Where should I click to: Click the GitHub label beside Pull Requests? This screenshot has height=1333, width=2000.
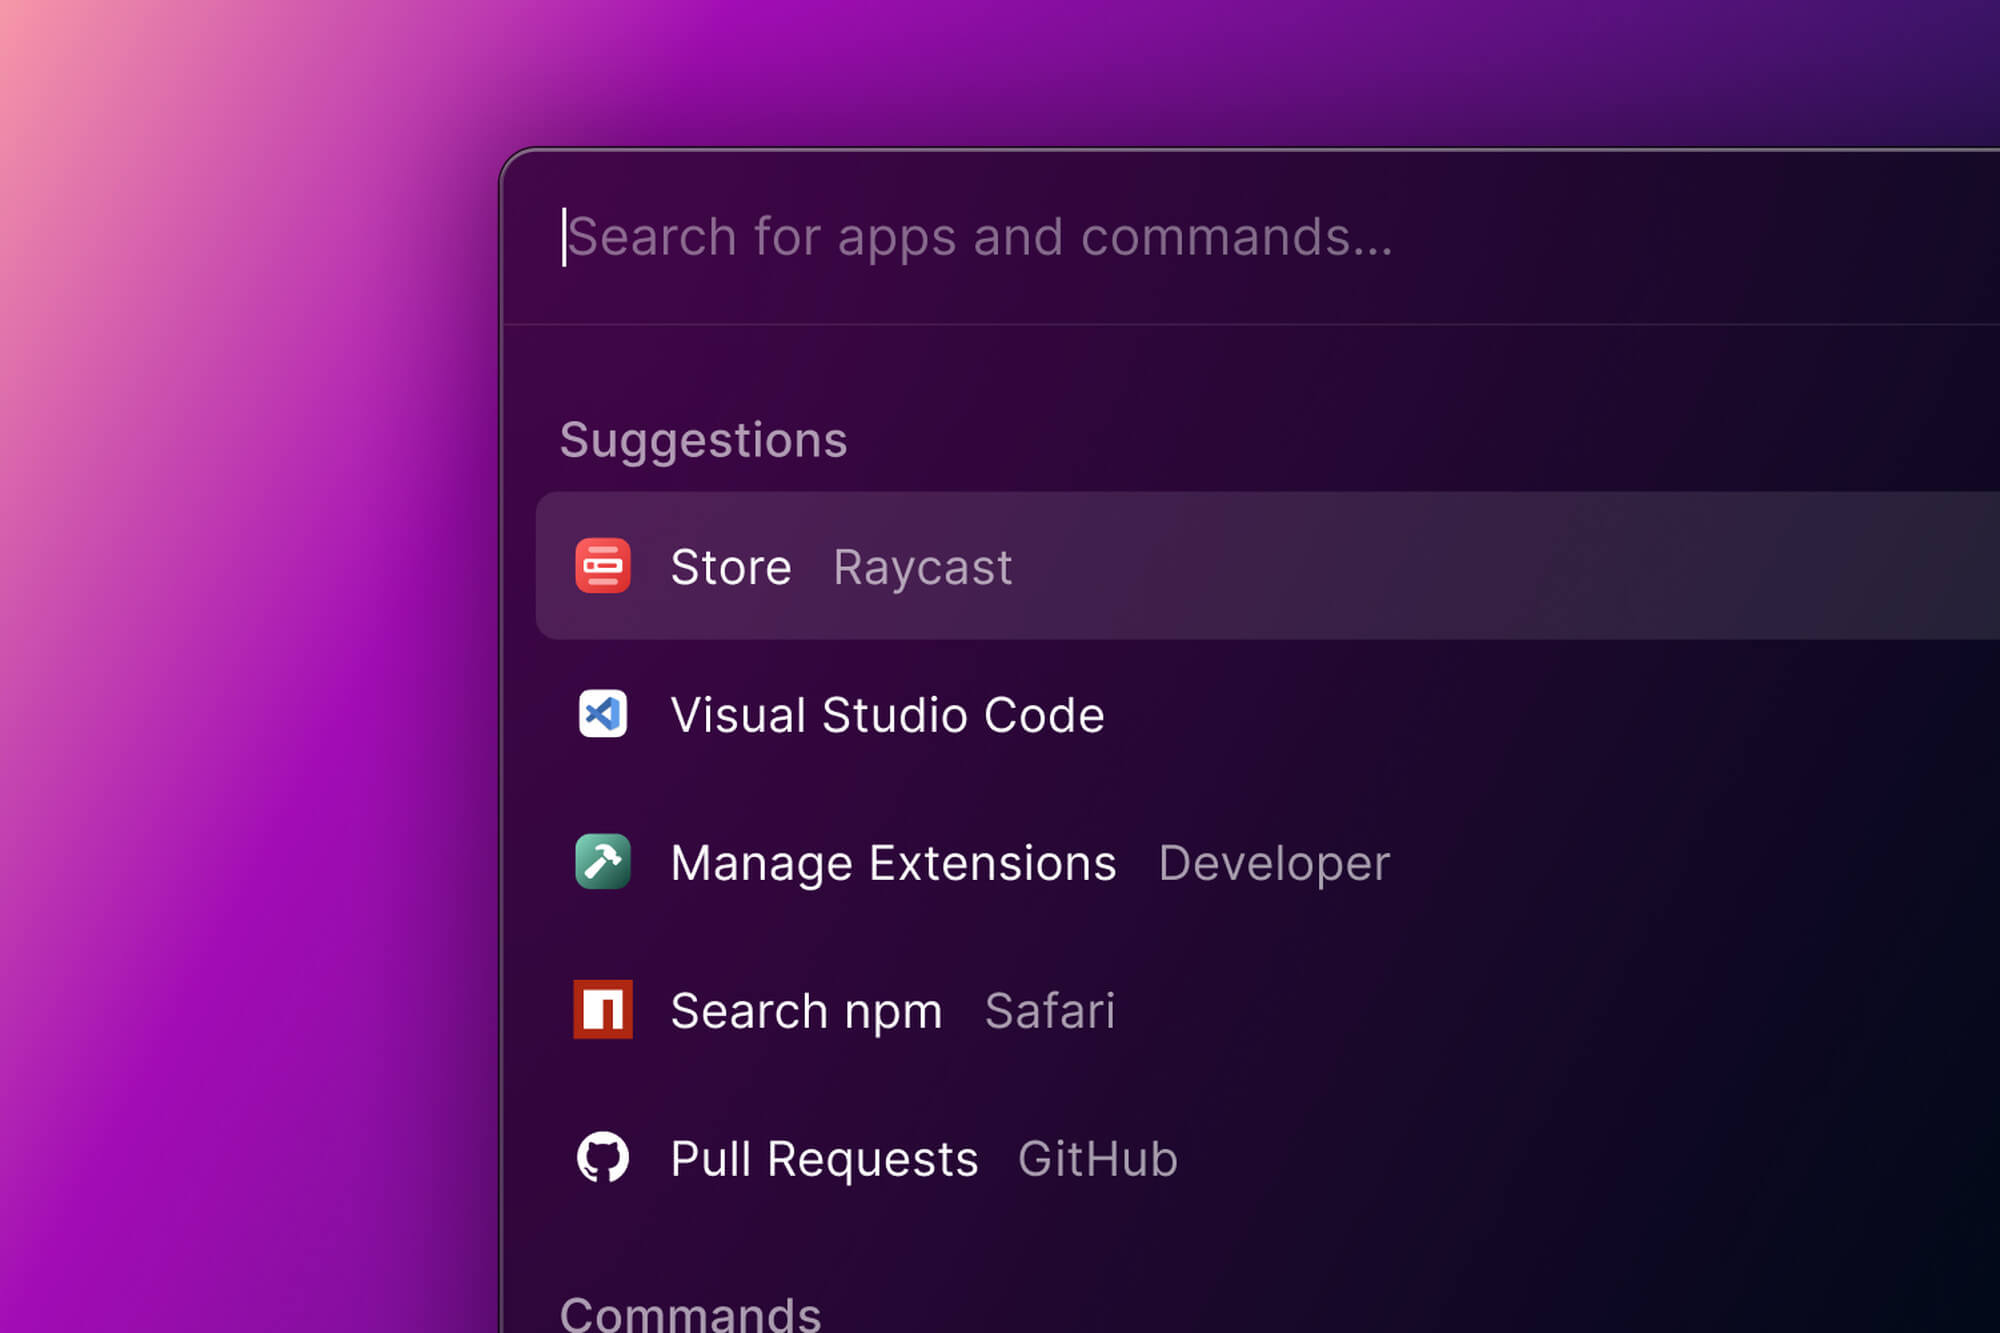click(x=1097, y=1157)
